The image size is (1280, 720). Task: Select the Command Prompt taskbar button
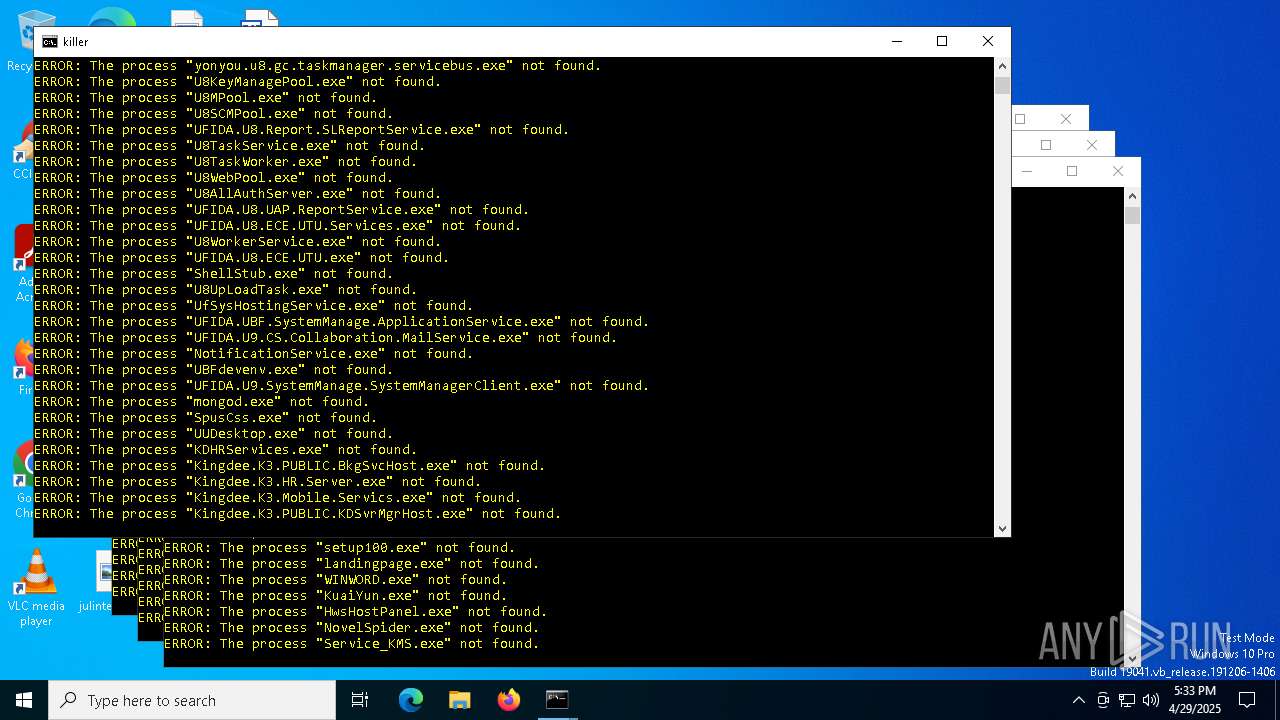(557, 700)
